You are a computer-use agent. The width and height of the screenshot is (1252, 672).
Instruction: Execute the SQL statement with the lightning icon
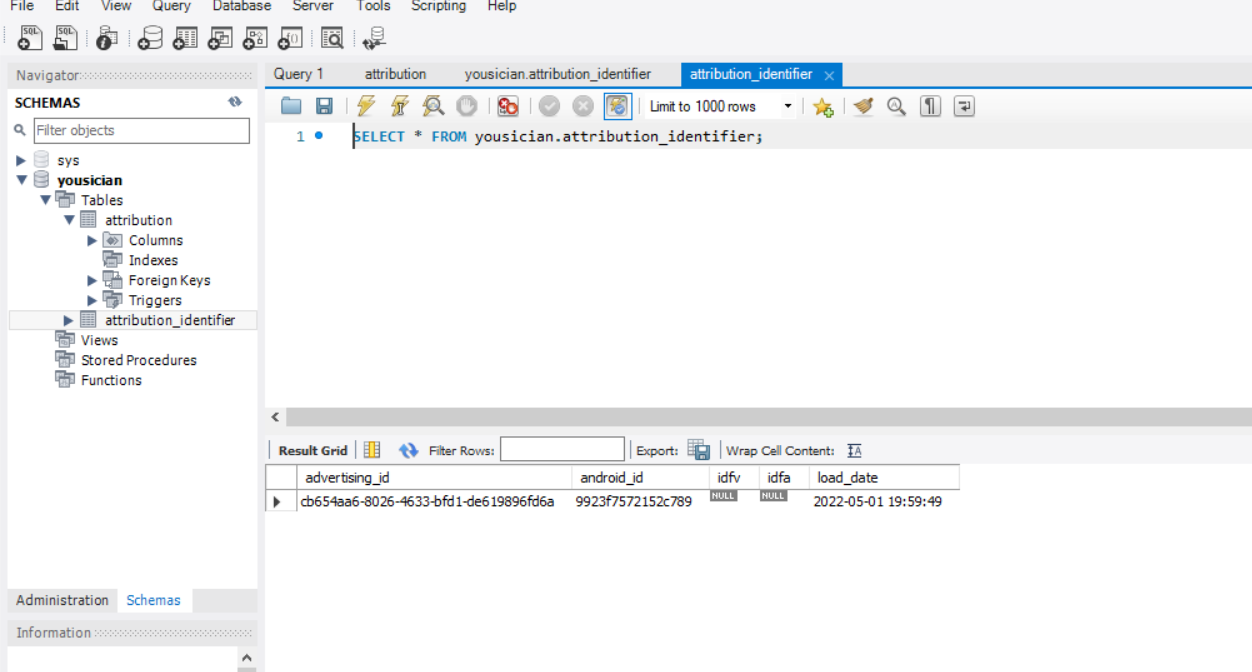click(365, 106)
